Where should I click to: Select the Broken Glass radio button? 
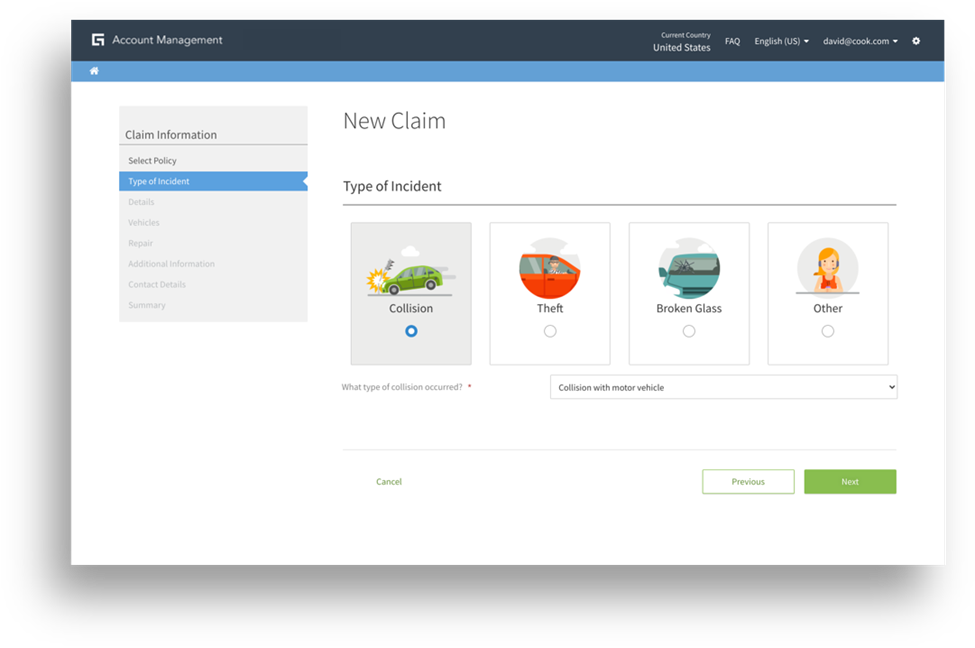(689, 331)
